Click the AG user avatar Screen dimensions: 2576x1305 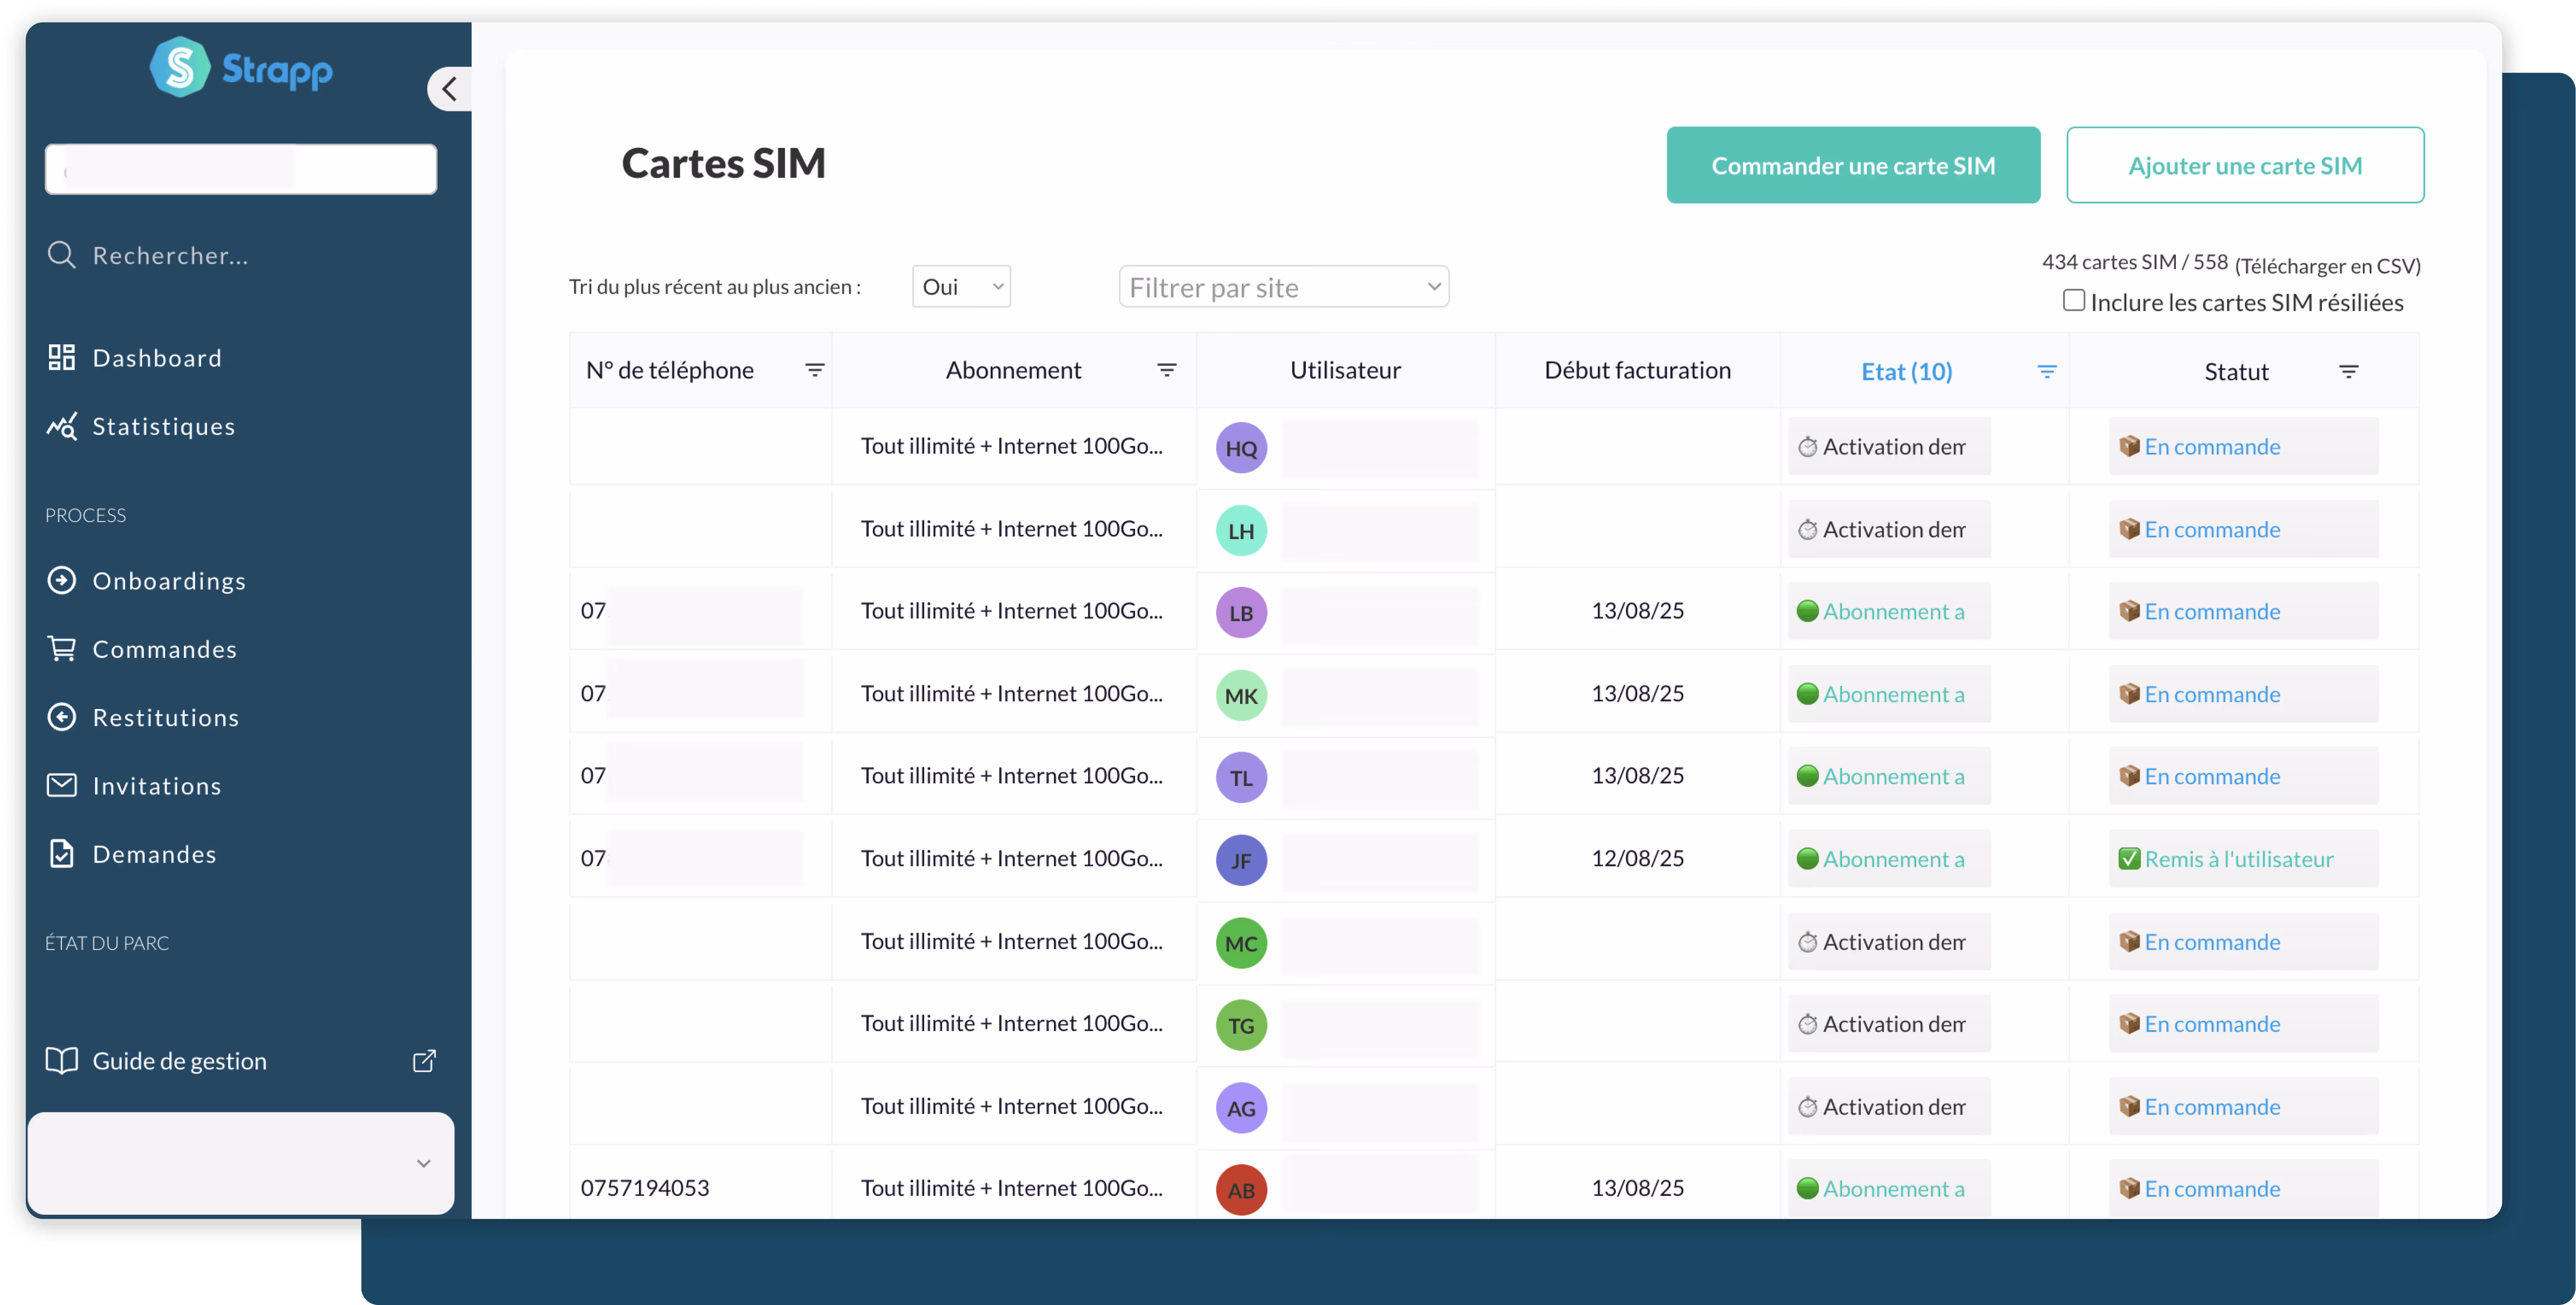pyautogui.click(x=1241, y=1108)
